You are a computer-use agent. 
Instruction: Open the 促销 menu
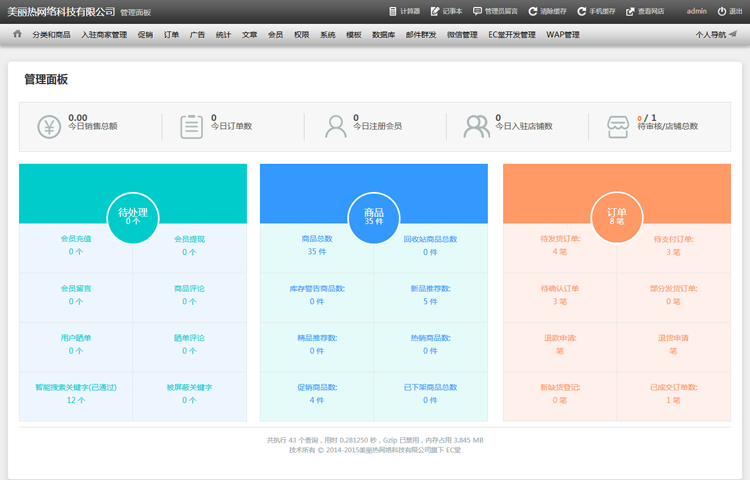[x=145, y=34]
